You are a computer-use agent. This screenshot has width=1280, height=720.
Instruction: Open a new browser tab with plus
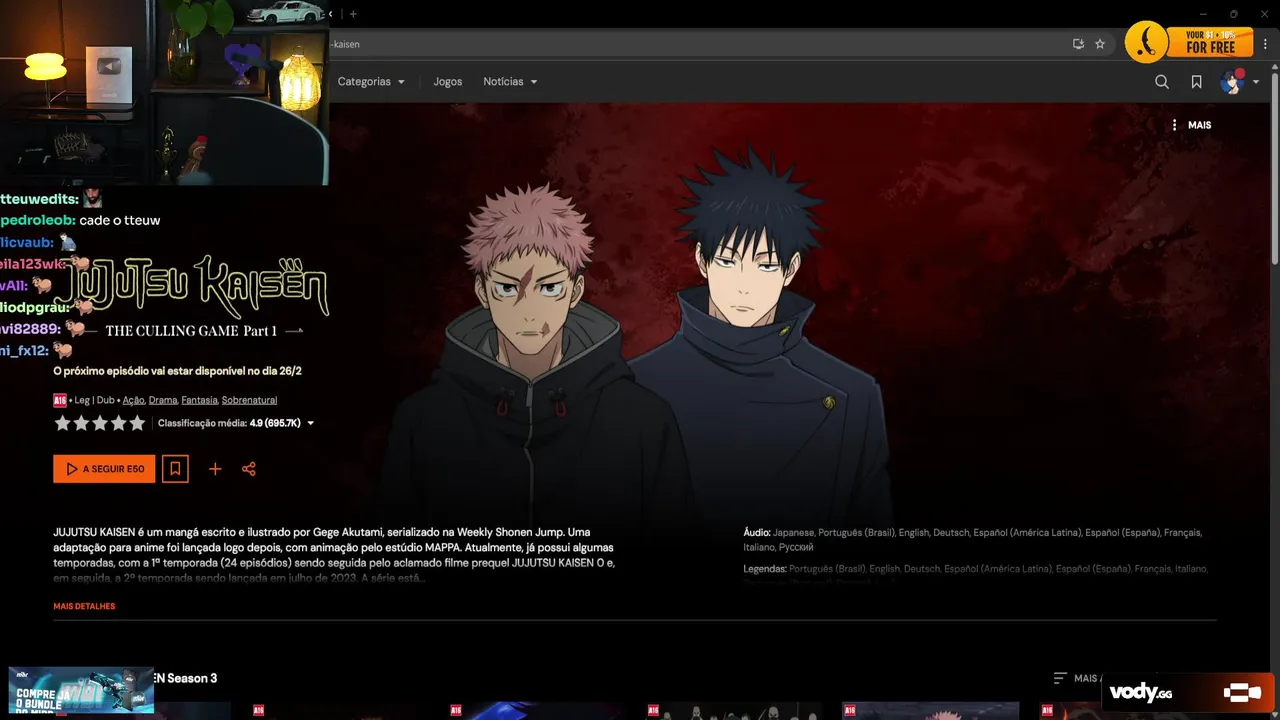click(353, 14)
